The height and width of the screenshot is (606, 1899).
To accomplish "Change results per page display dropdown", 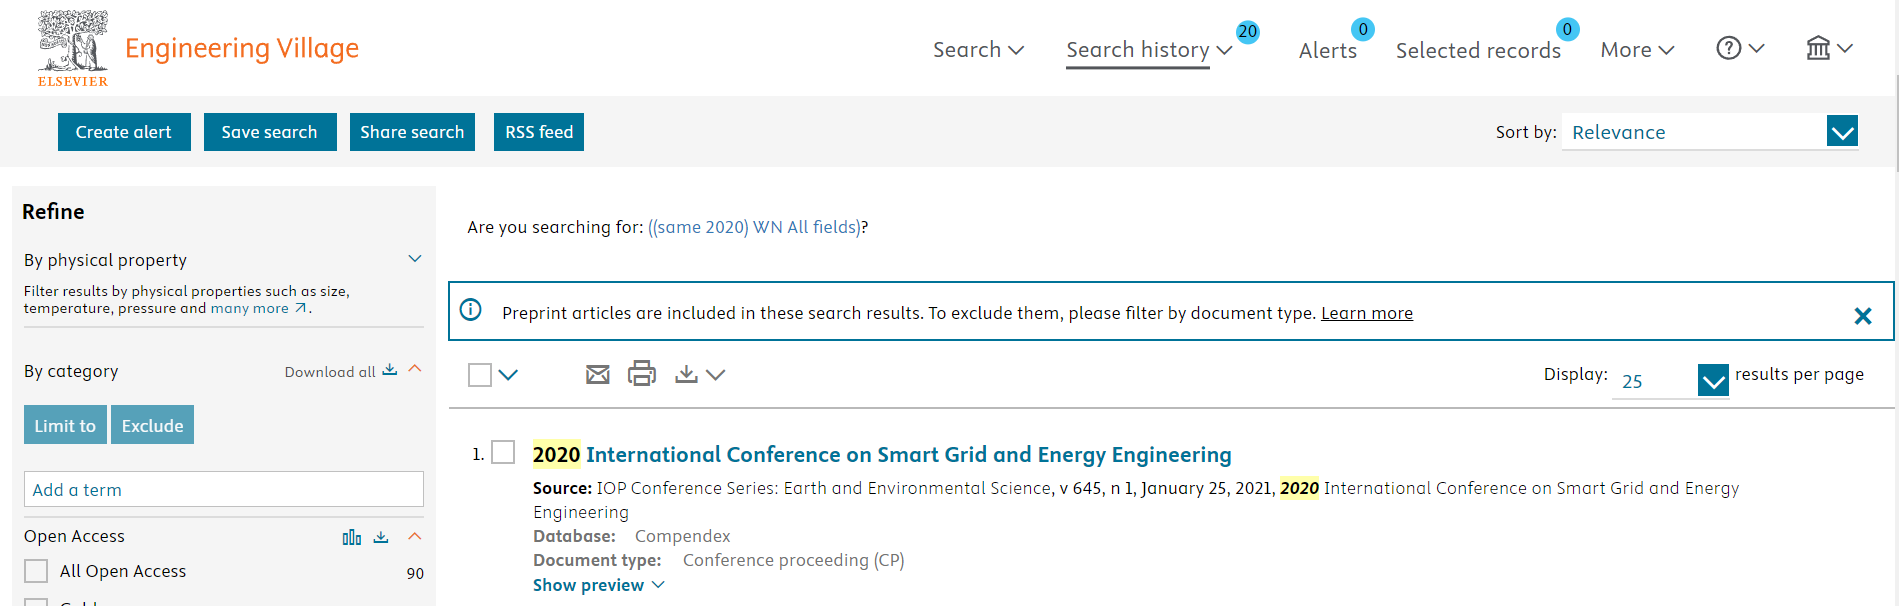I will click(1670, 380).
